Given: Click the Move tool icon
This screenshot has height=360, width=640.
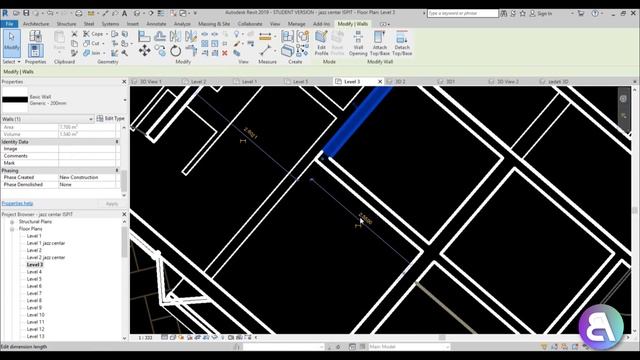Looking at the screenshot, I should click(x=144, y=51).
